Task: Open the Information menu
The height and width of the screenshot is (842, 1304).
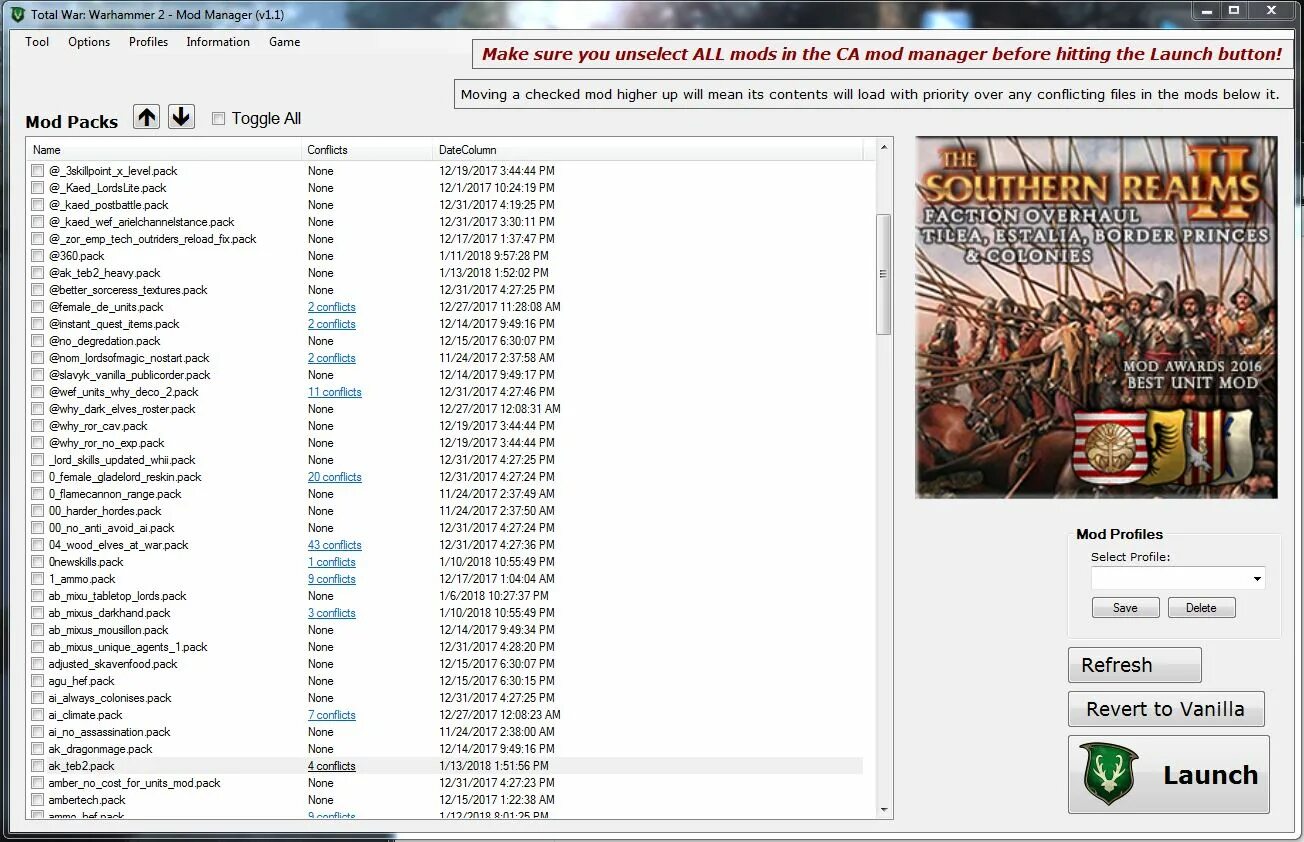Action: pyautogui.click(x=218, y=42)
